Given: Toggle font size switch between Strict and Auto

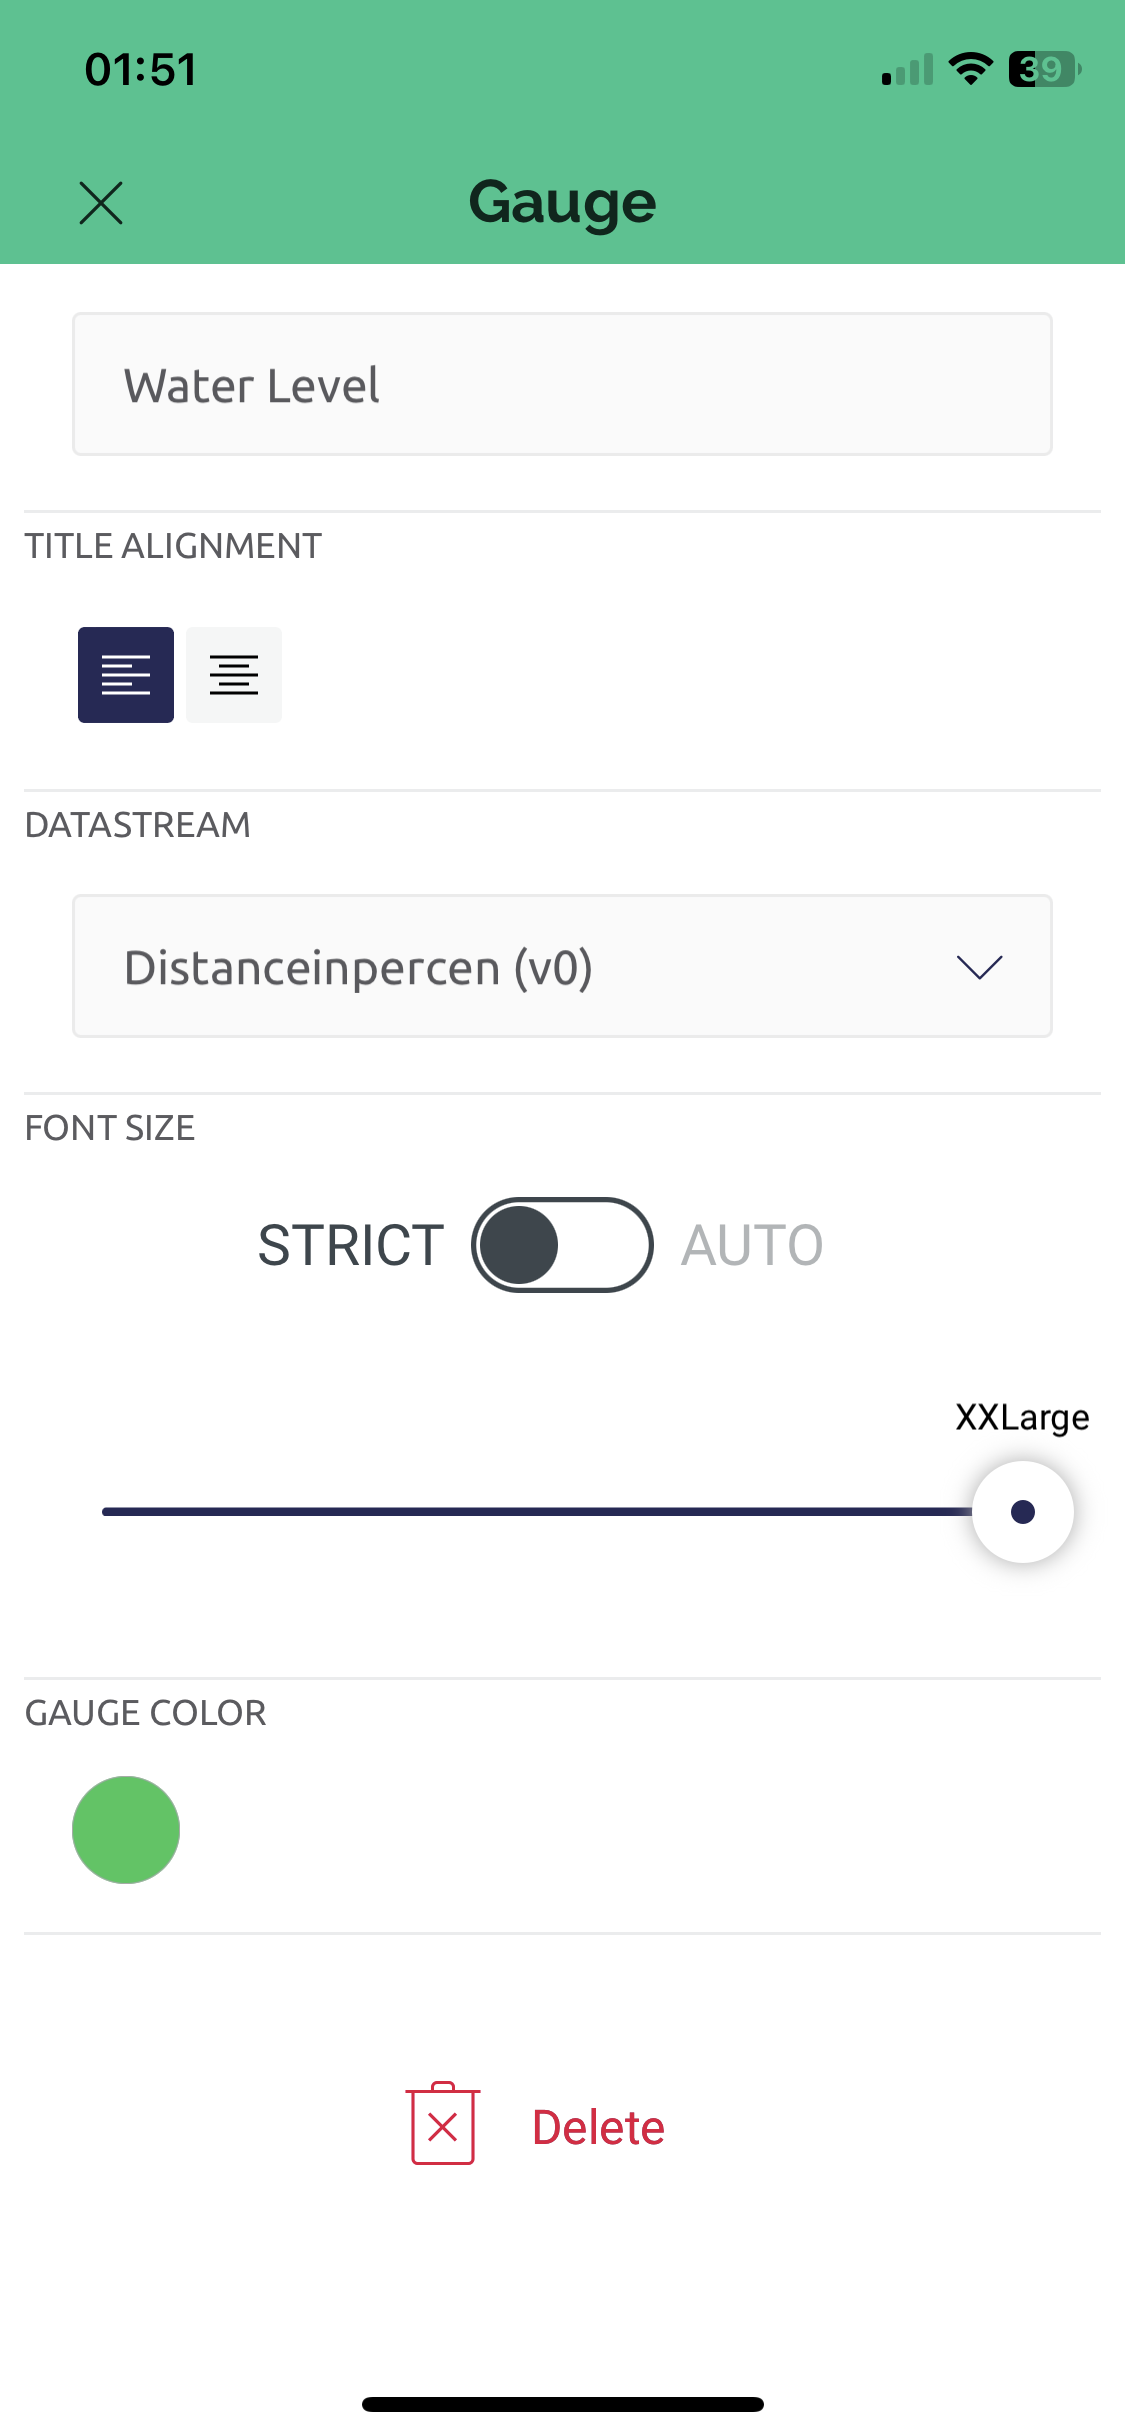Looking at the screenshot, I should coord(562,1245).
